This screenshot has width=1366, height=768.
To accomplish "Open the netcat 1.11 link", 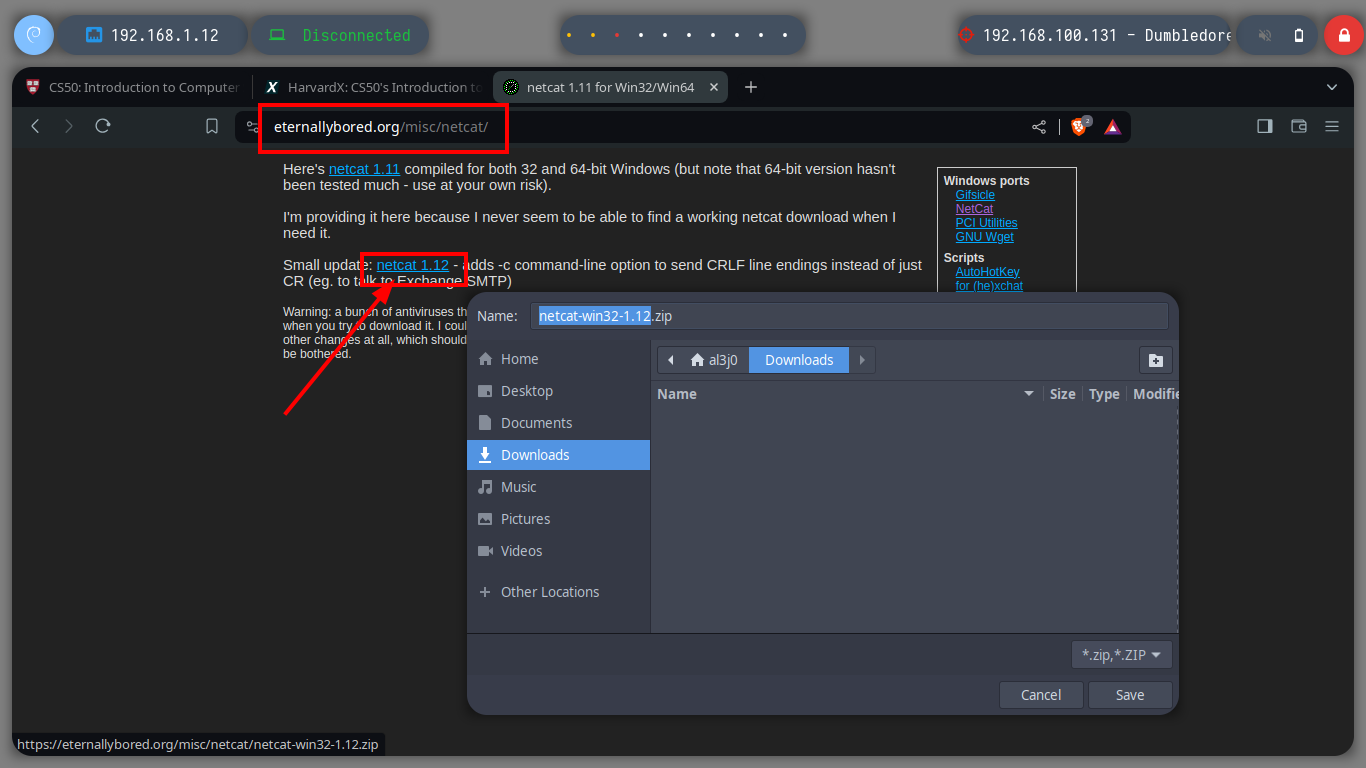I will pos(364,169).
